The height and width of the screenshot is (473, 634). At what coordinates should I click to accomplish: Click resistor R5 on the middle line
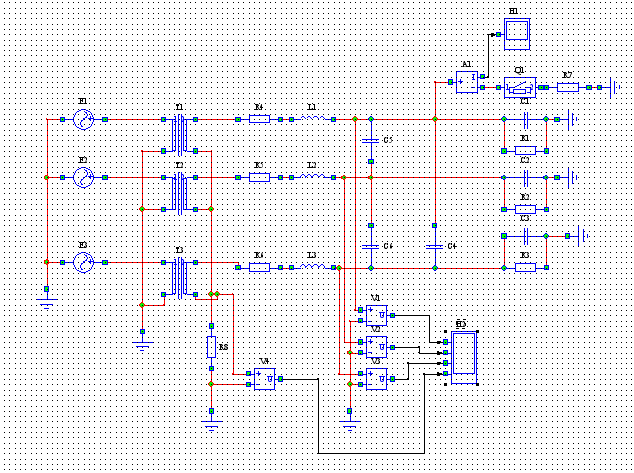point(260,177)
